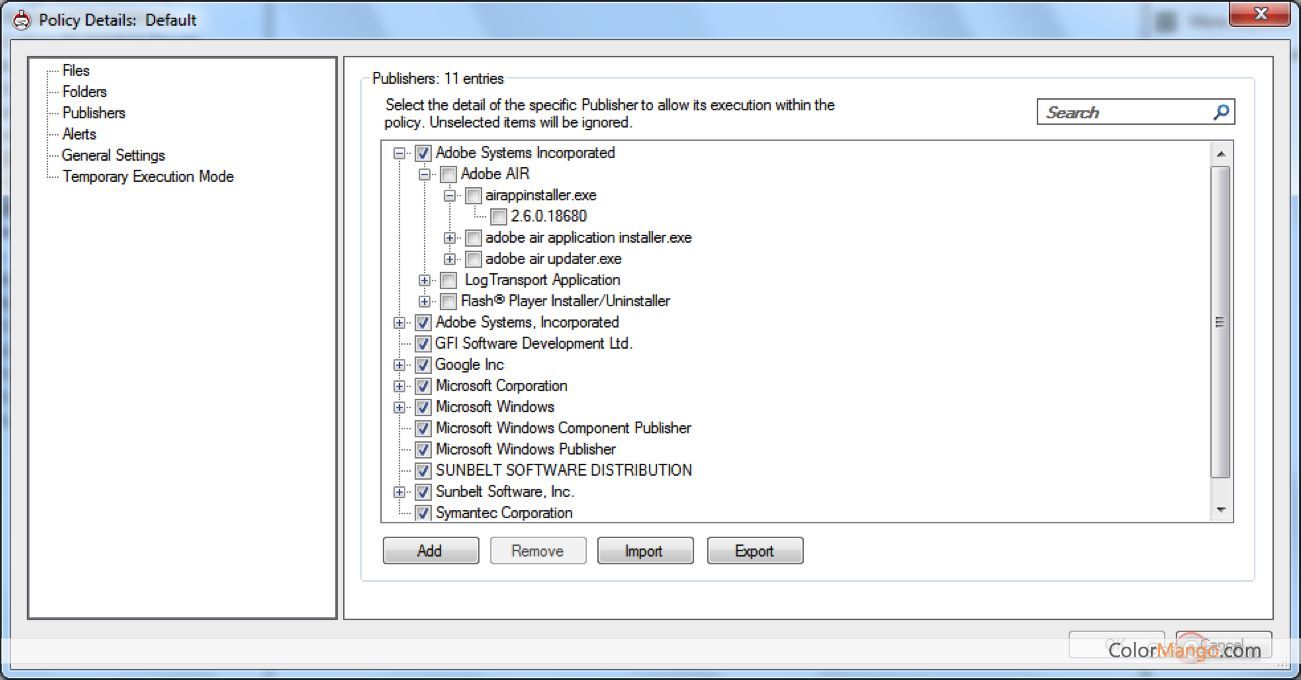Image resolution: width=1301 pixels, height=680 pixels.
Task: Enable the Adobe AIR checkbox
Action: [x=449, y=173]
